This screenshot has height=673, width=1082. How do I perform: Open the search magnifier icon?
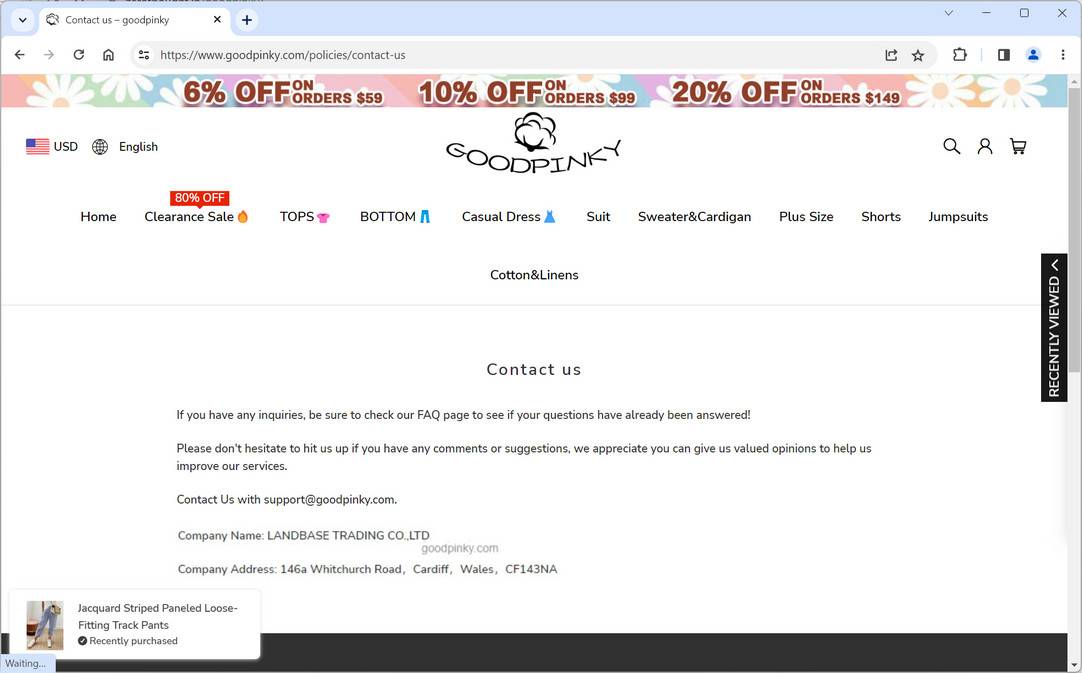[951, 146]
